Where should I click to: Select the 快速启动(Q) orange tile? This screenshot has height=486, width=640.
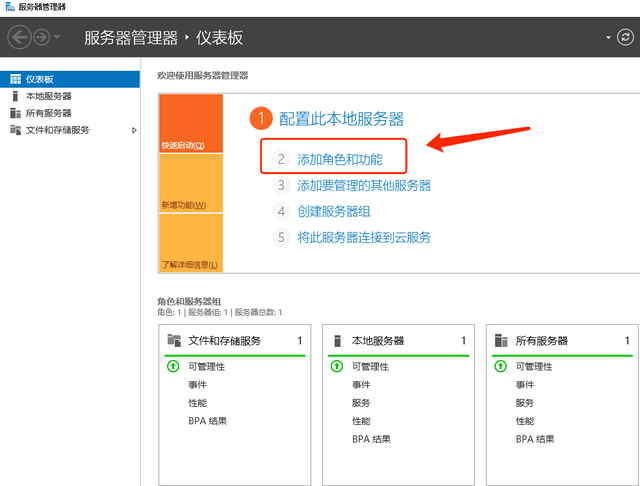coord(191,123)
